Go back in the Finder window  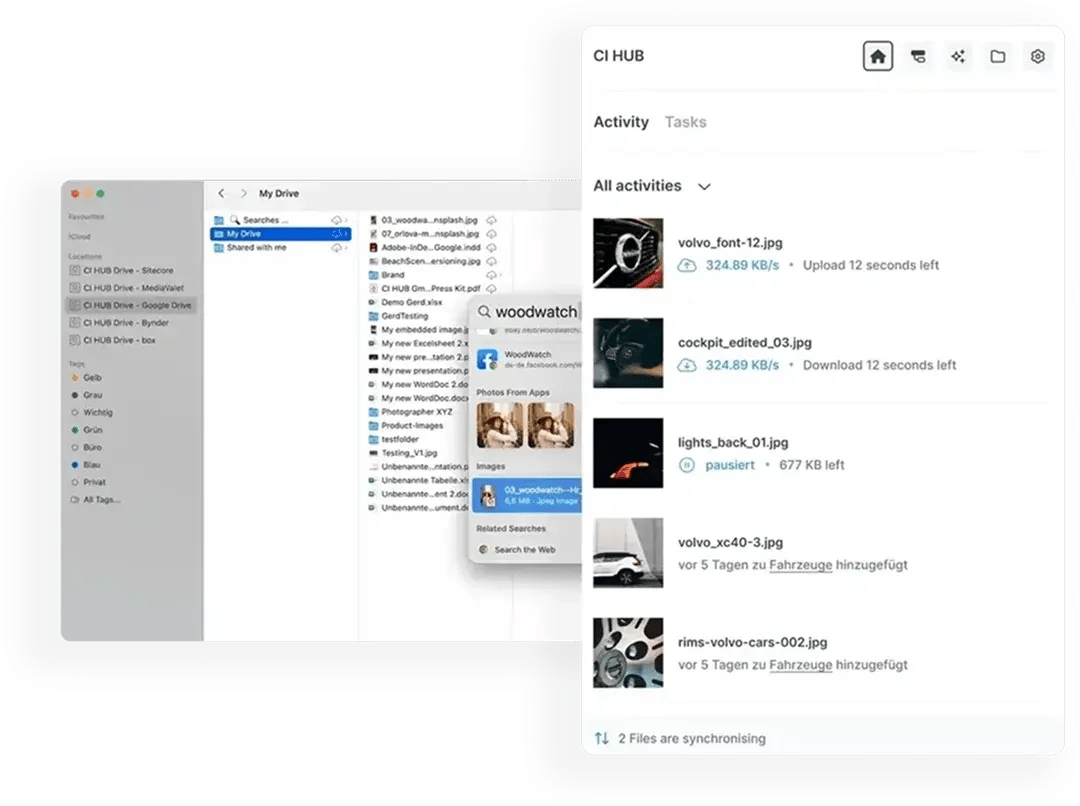pyautogui.click(x=221, y=194)
